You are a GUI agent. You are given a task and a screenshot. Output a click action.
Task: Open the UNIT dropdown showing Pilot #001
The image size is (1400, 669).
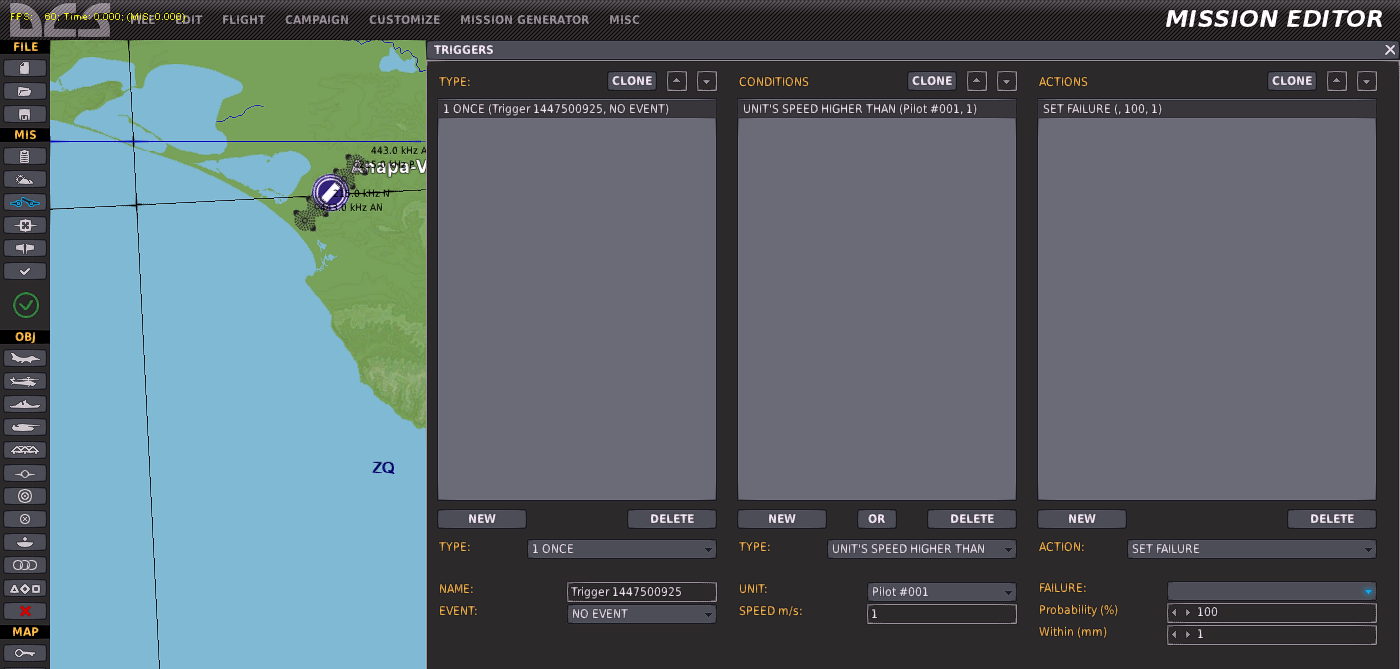click(x=942, y=592)
